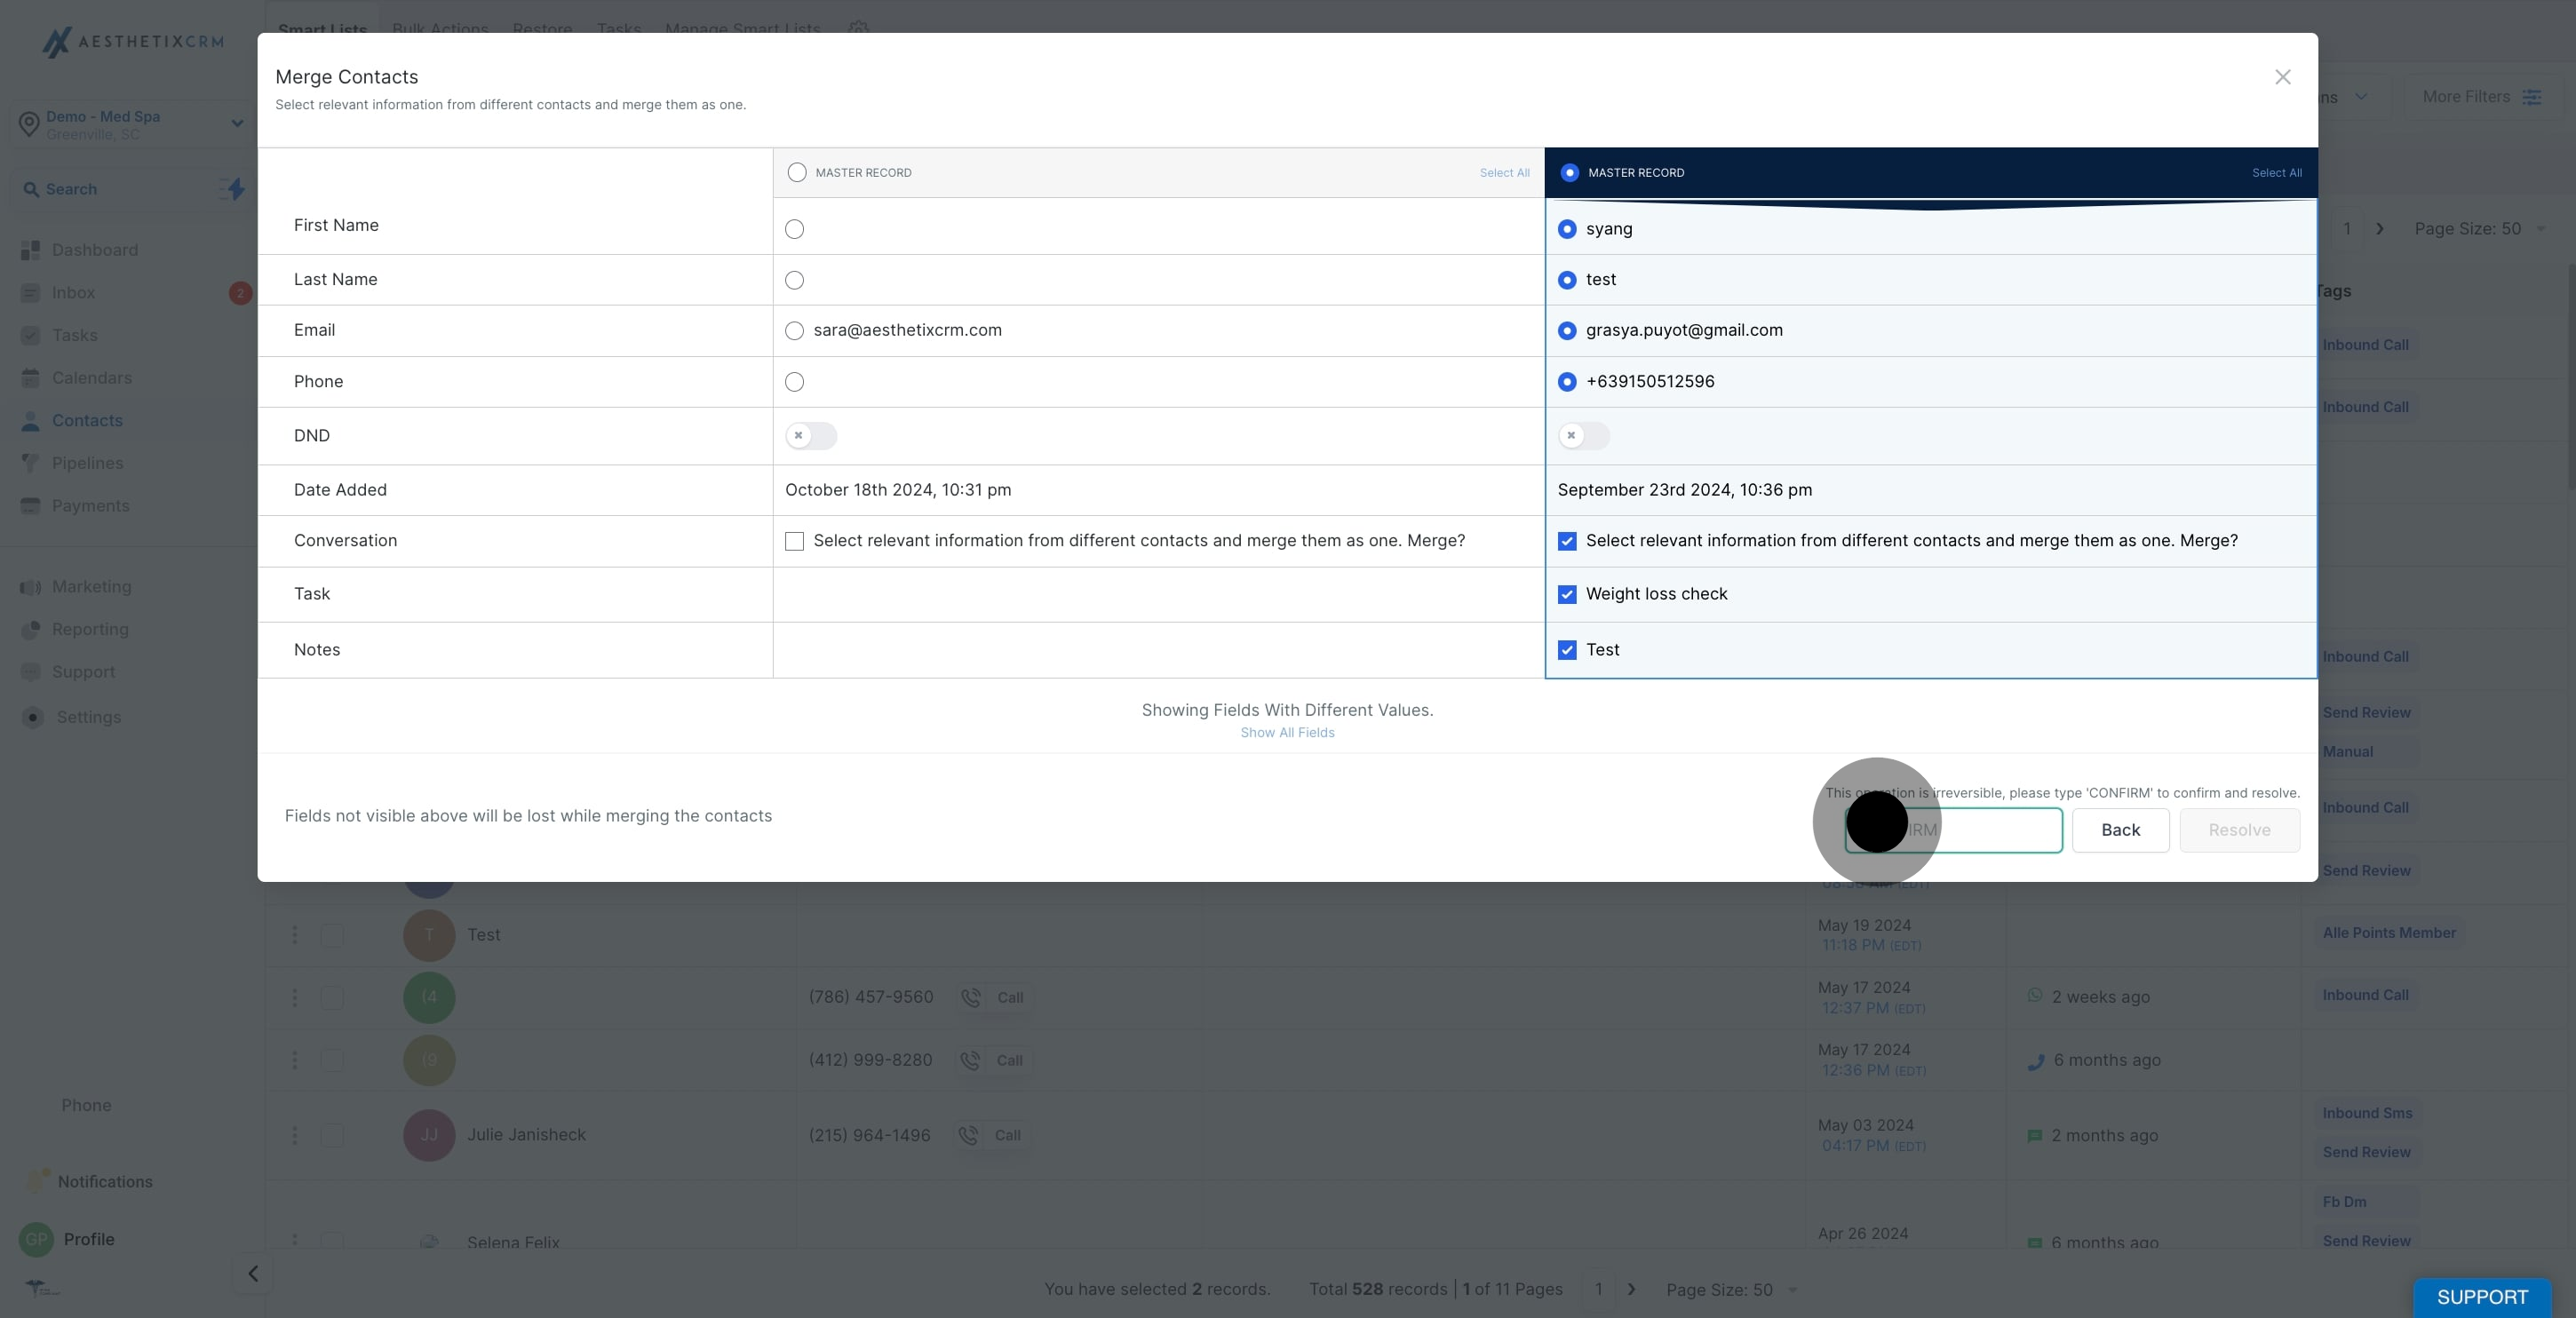The image size is (2576, 1318).
Task: Open Inbox in sidebar
Action: tap(73, 293)
